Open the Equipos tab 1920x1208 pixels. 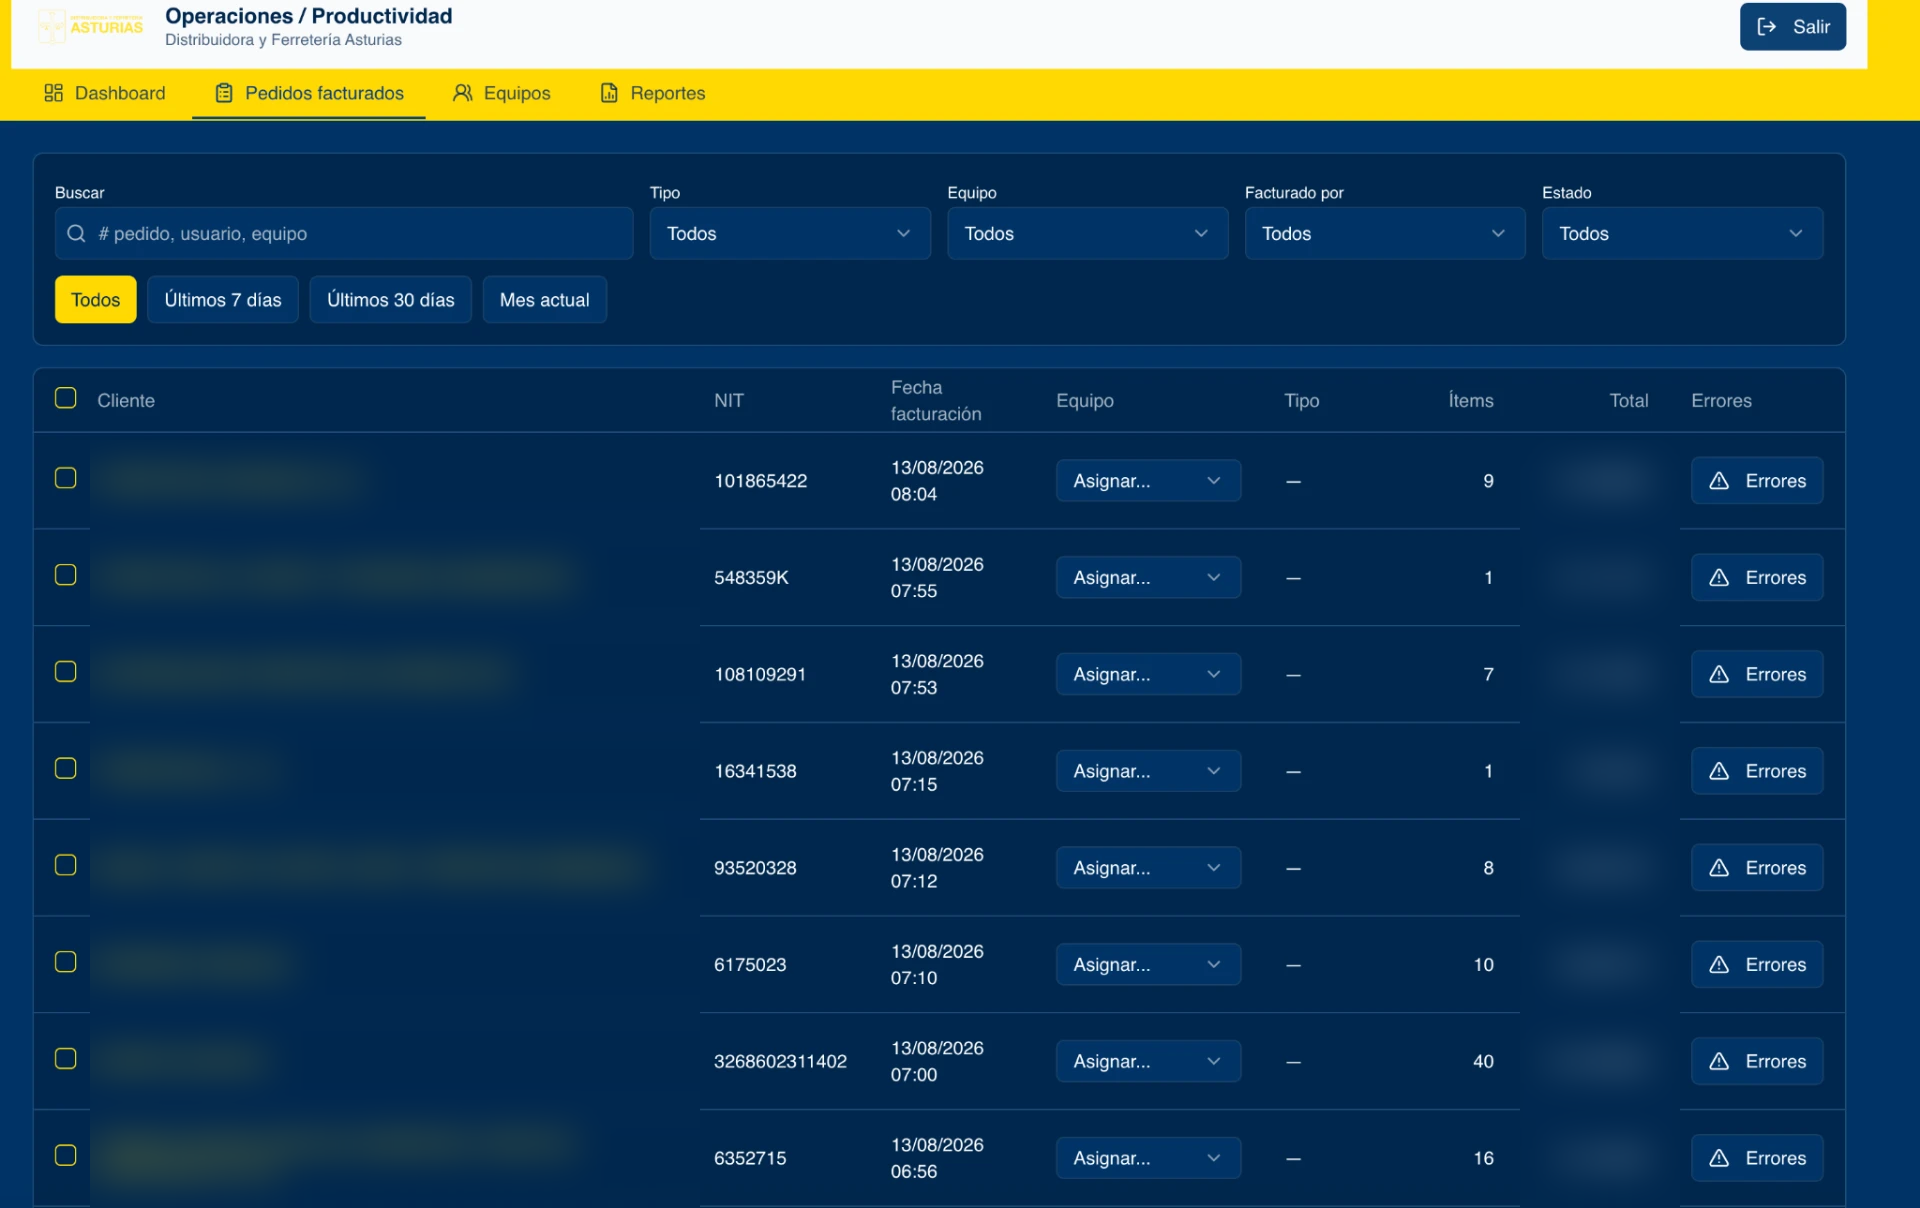coord(502,93)
